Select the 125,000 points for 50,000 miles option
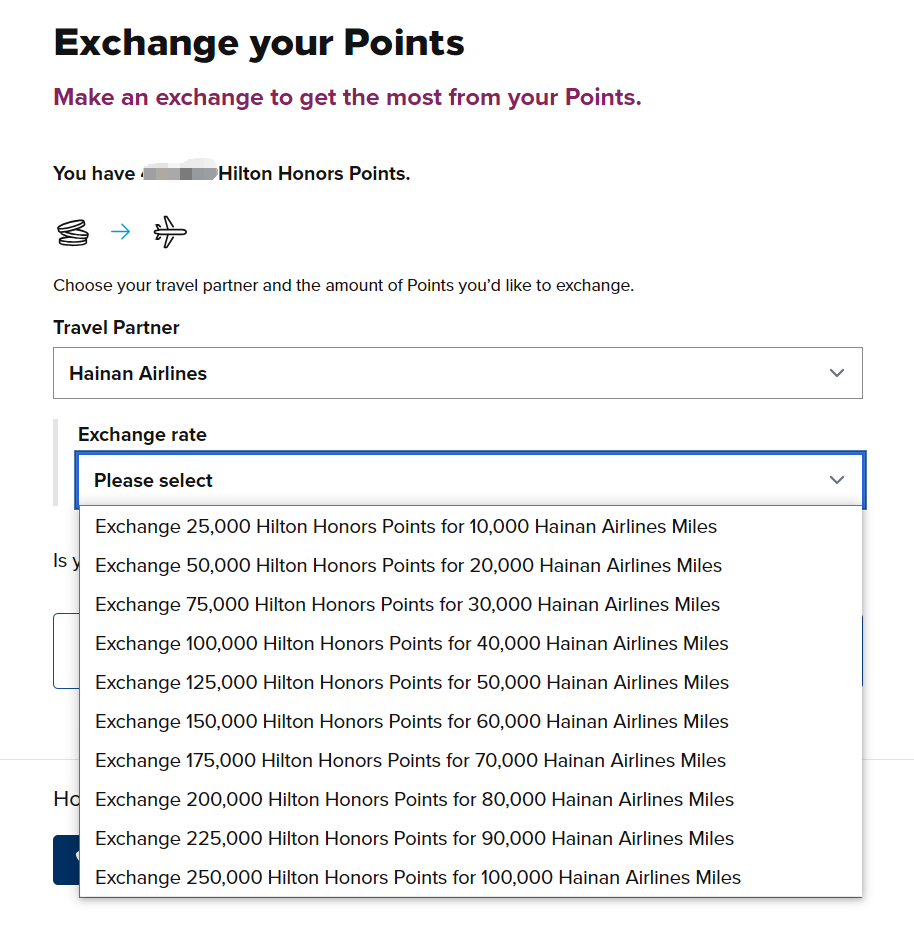 (471, 682)
